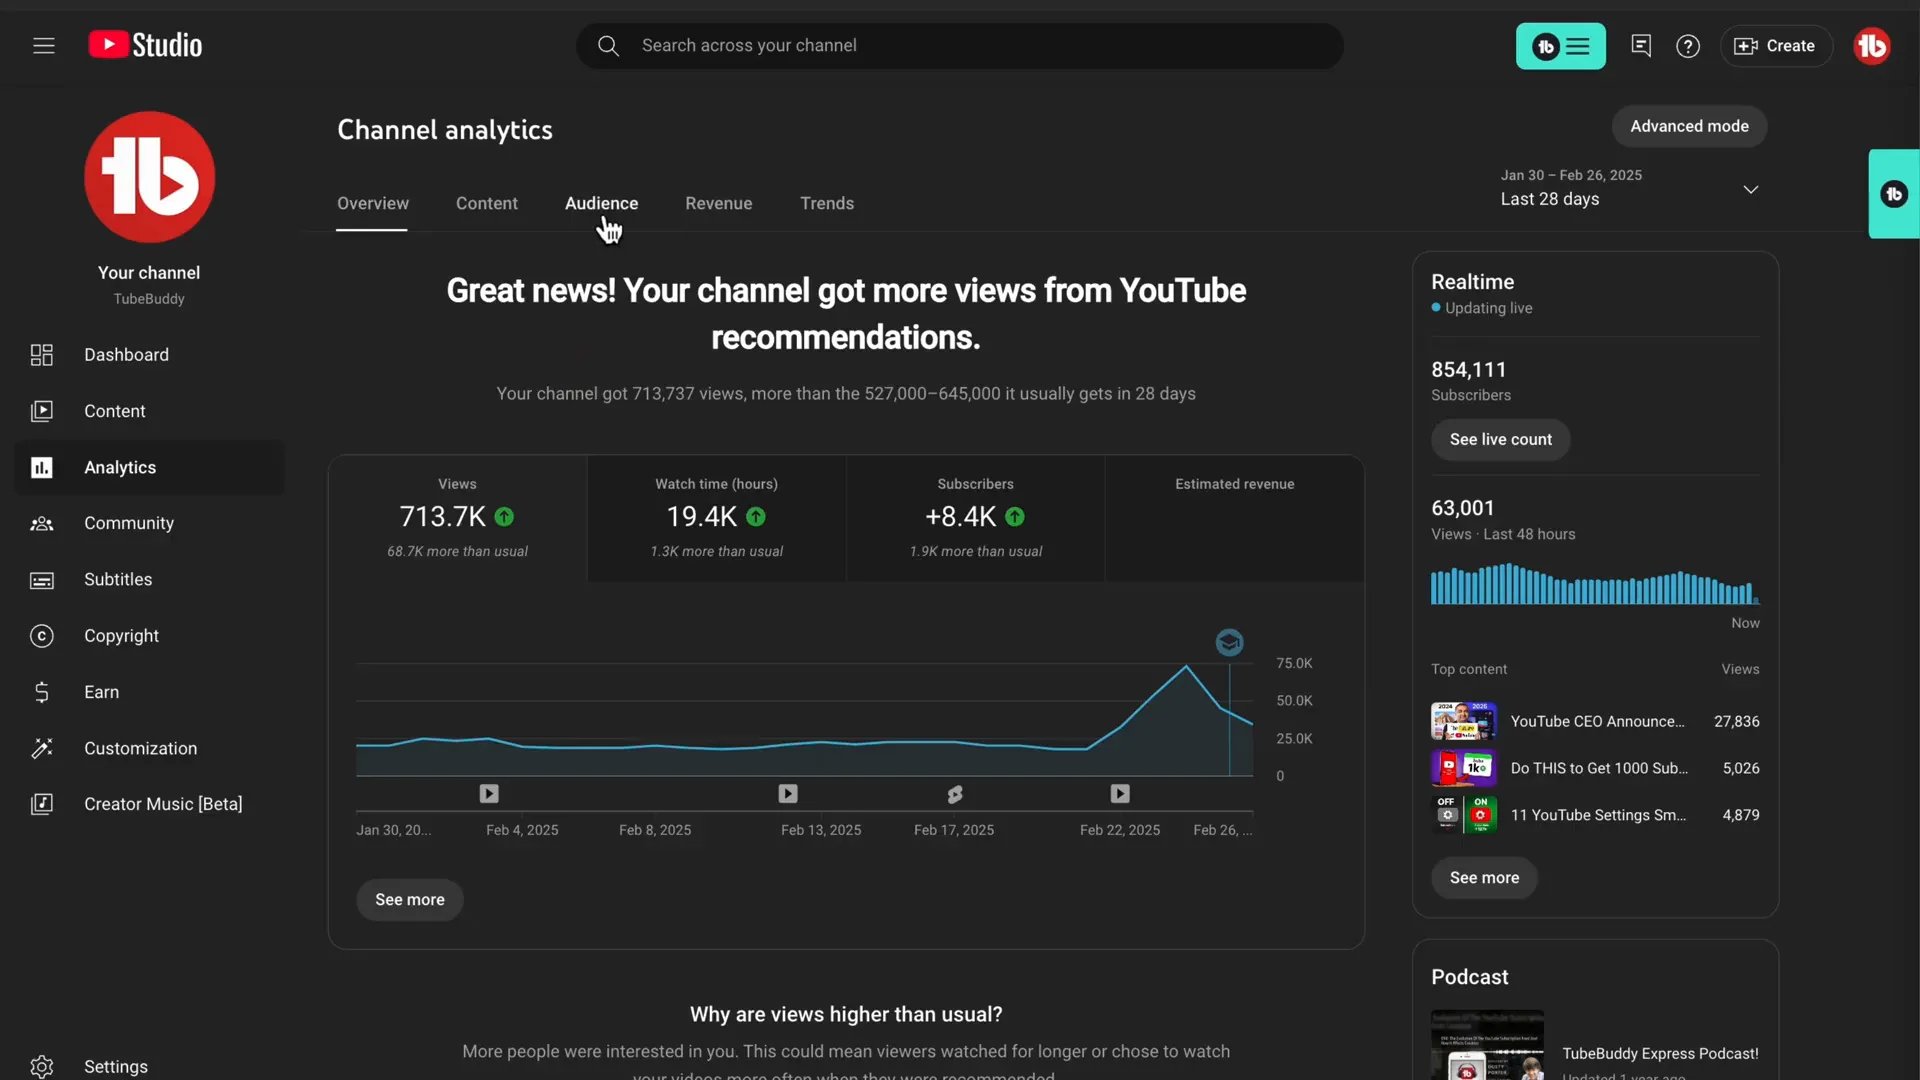1920x1080 pixels.
Task: Open the Copyright section
Action: pos(121,635)
